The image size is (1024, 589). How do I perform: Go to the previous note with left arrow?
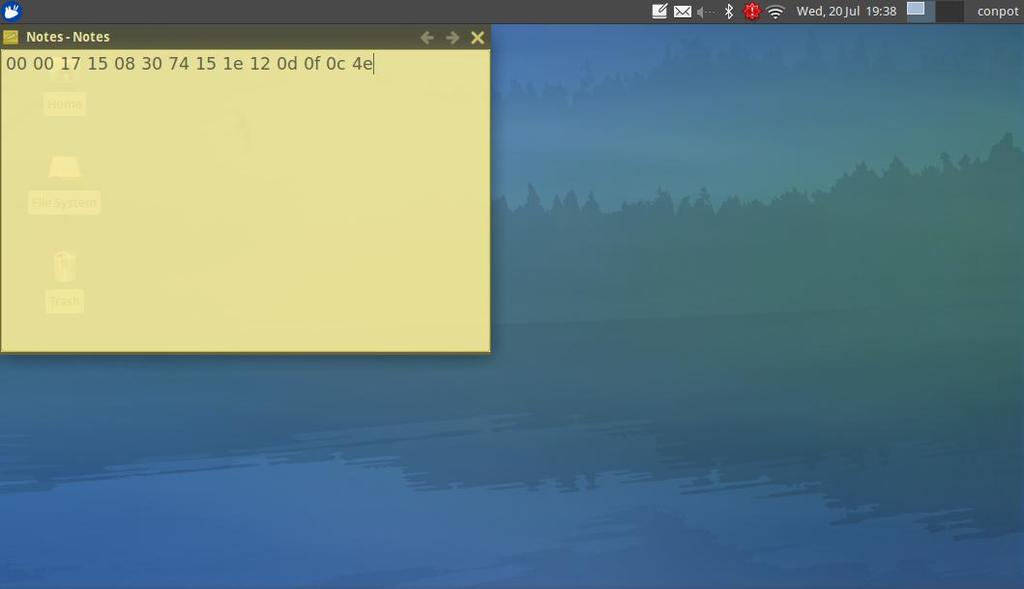point(427,38)
